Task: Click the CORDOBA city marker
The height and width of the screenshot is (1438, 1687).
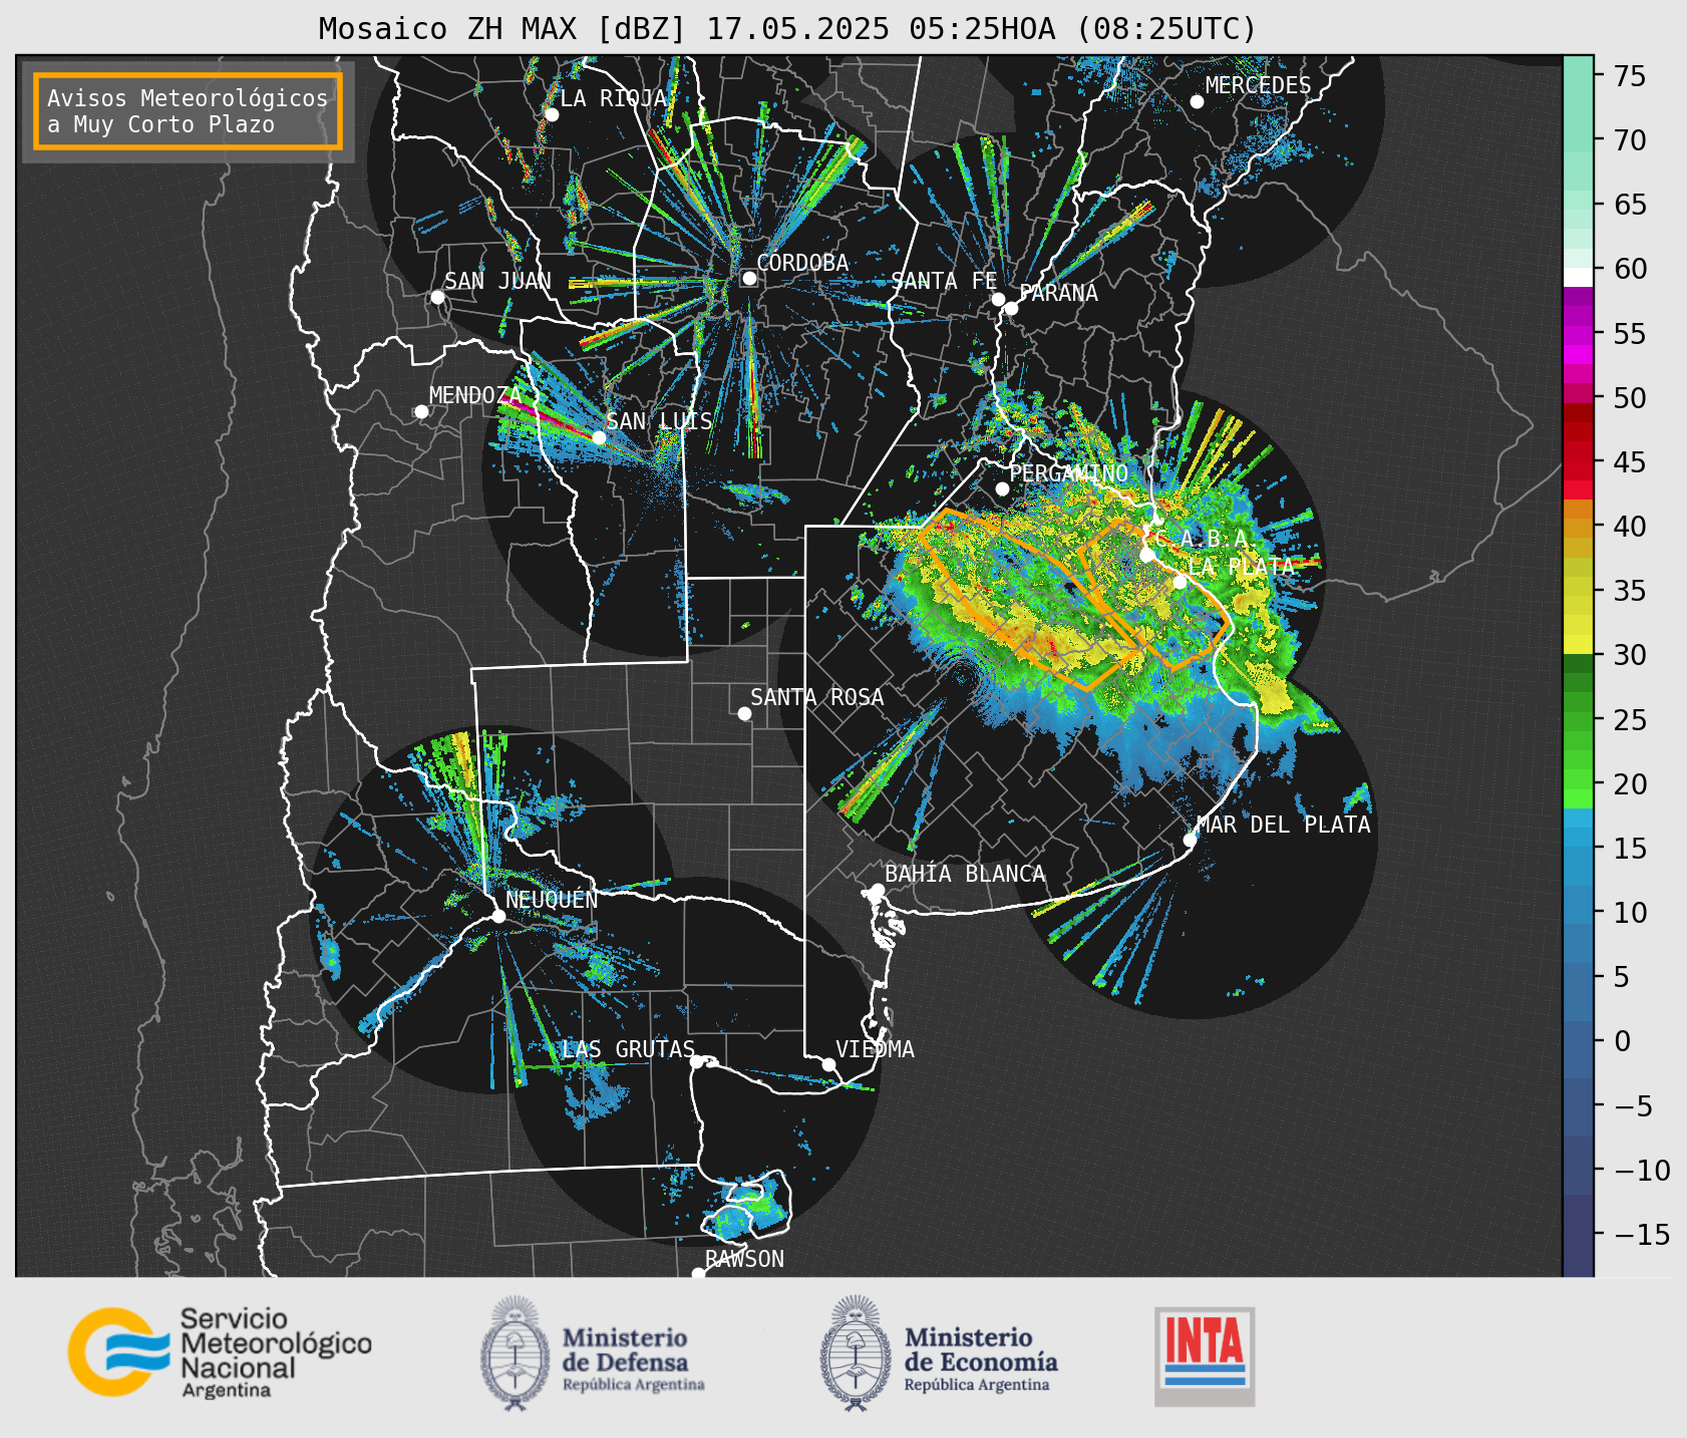Action: 749,278
